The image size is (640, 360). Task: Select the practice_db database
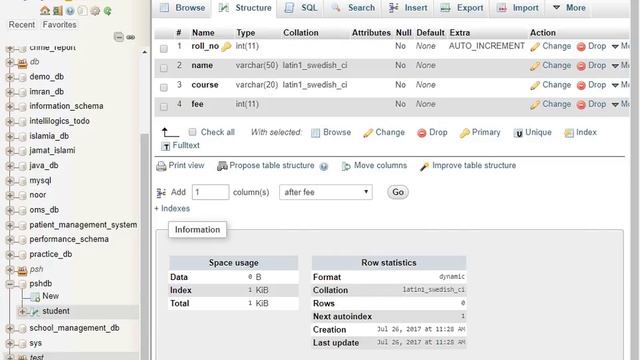click(x=51, y=254)
